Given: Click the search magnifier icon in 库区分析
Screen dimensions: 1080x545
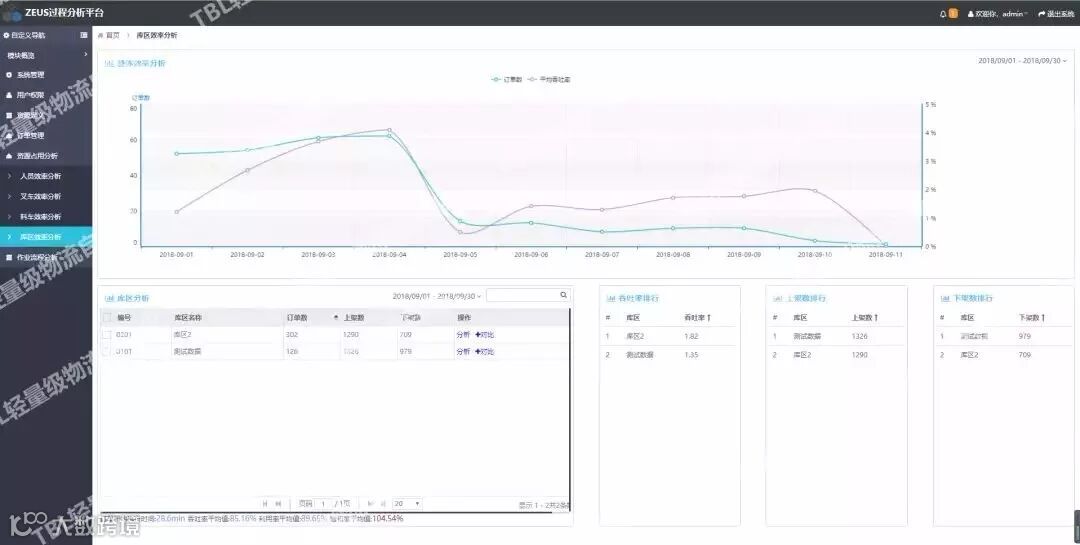Looking at the screenshot, I should (563, 295).
